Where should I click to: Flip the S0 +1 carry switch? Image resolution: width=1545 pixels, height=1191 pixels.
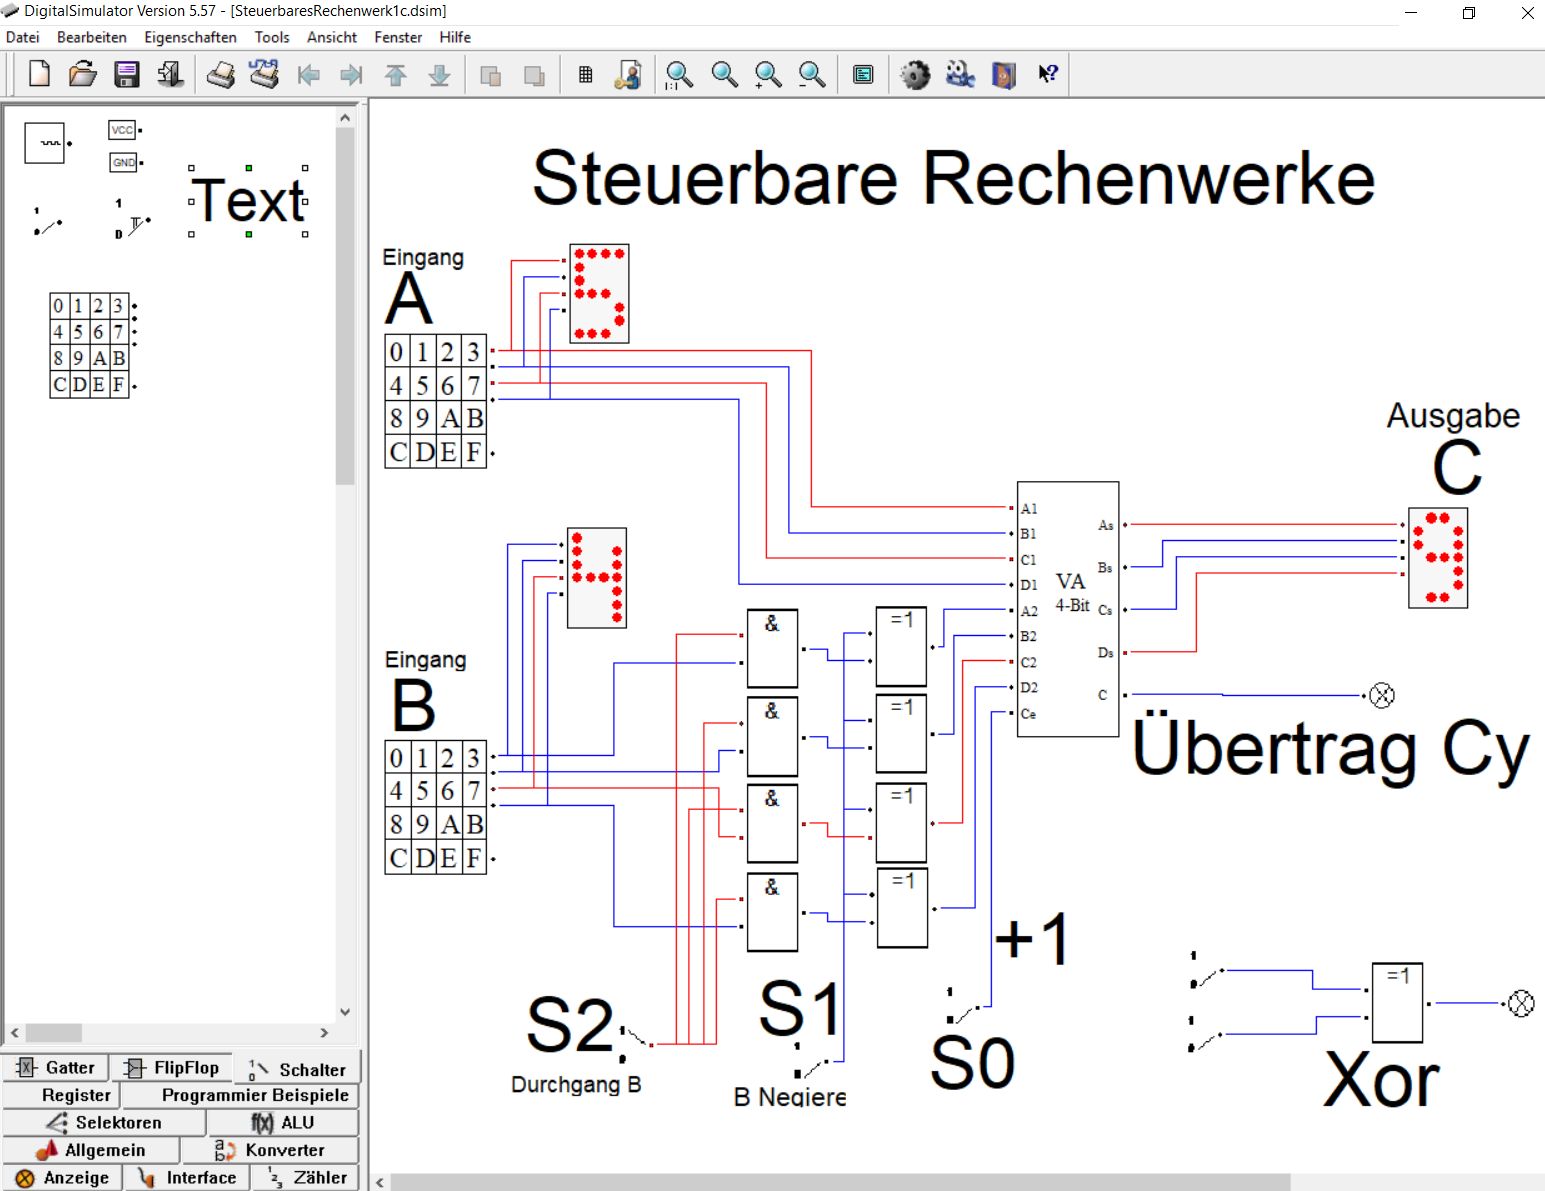pyautogui.click(x=964, y=1012)
